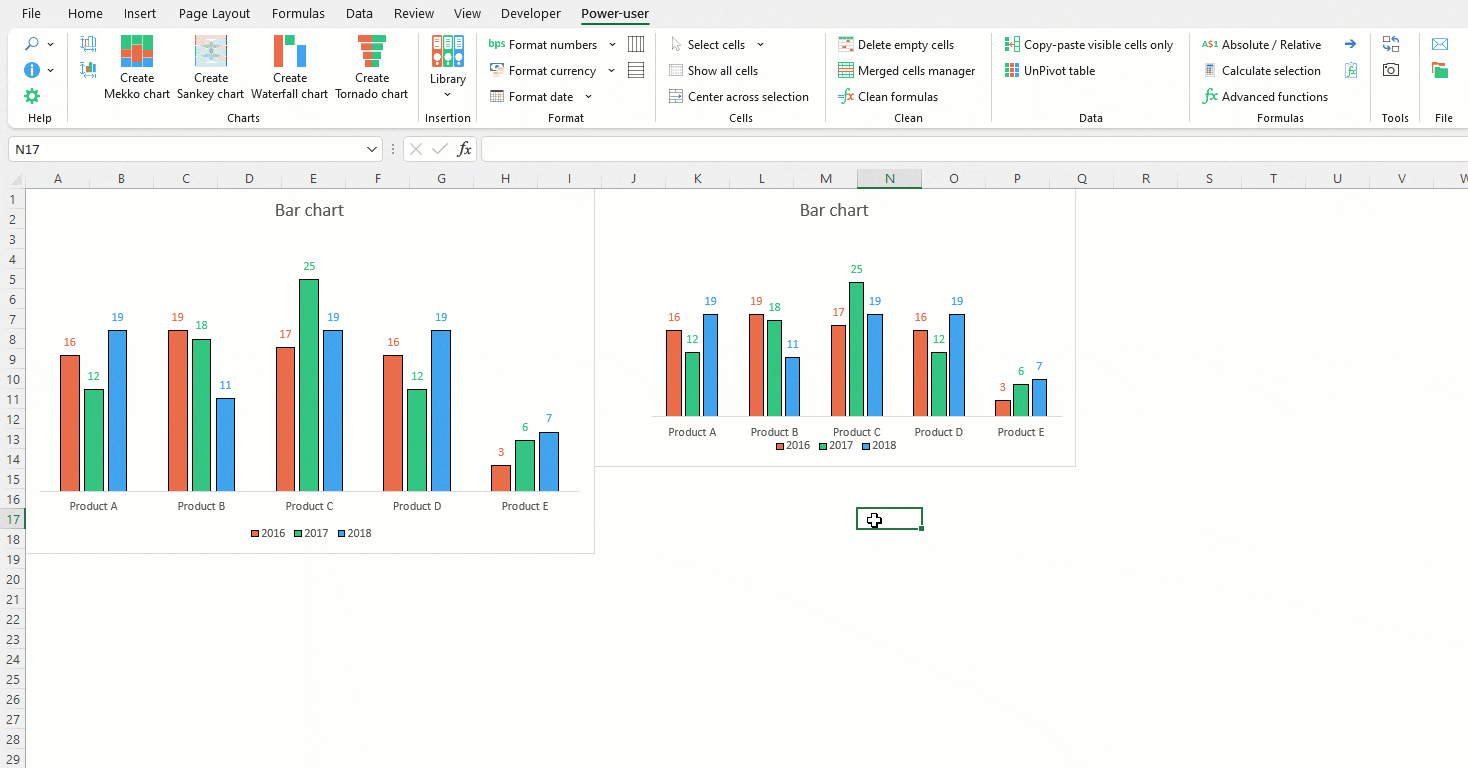
Task: Click the camera screenshot icon in Tools group
Action: pos(1390,69)
